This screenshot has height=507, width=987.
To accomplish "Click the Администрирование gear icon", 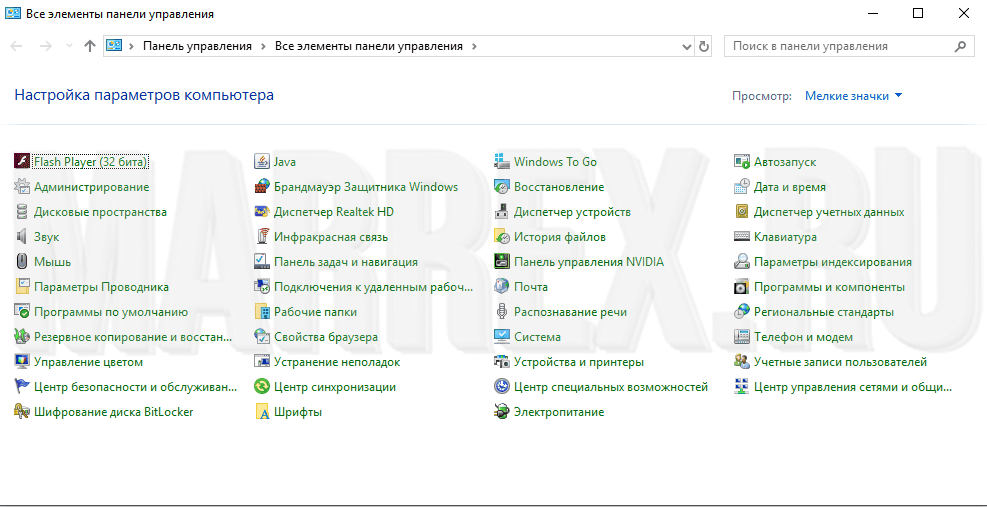I will (x=22, y=187).
